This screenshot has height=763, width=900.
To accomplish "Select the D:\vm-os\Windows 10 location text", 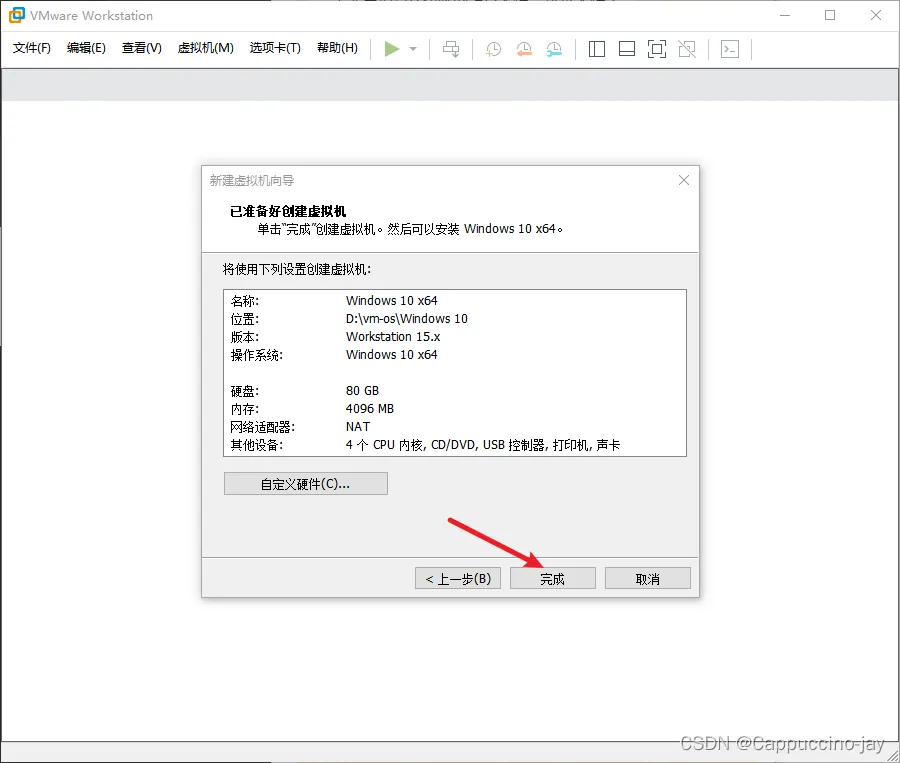I will pos(406,319).
